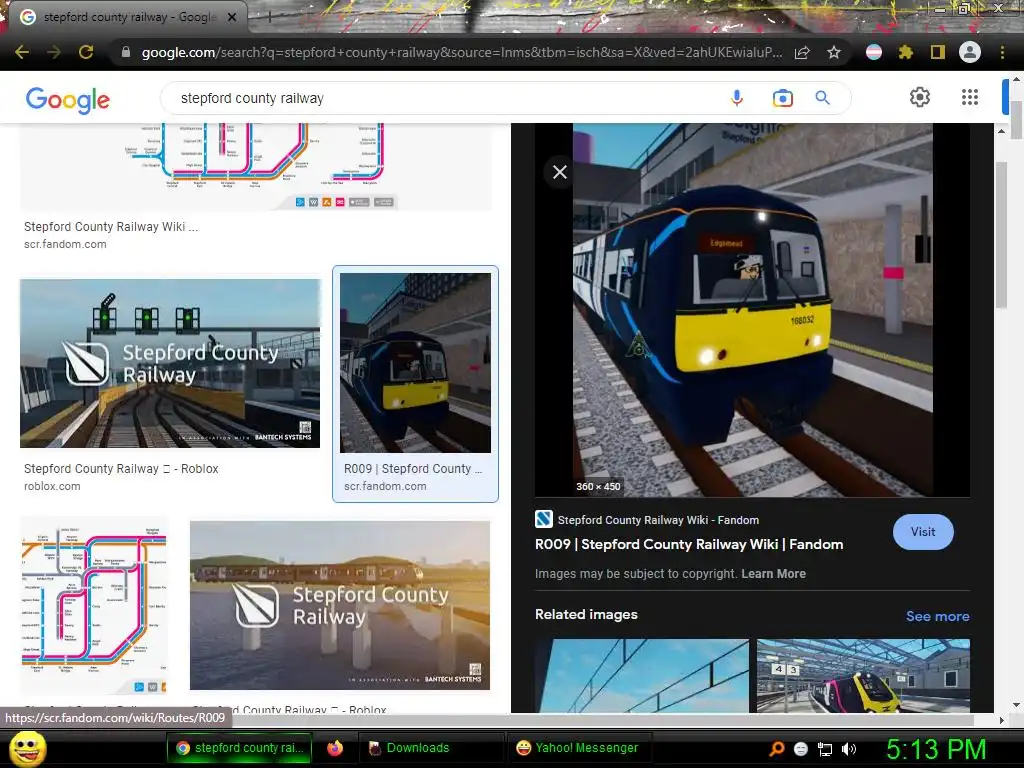Close the image preview panel
This screenshot has width=1024, height=768.
[560, 172]
